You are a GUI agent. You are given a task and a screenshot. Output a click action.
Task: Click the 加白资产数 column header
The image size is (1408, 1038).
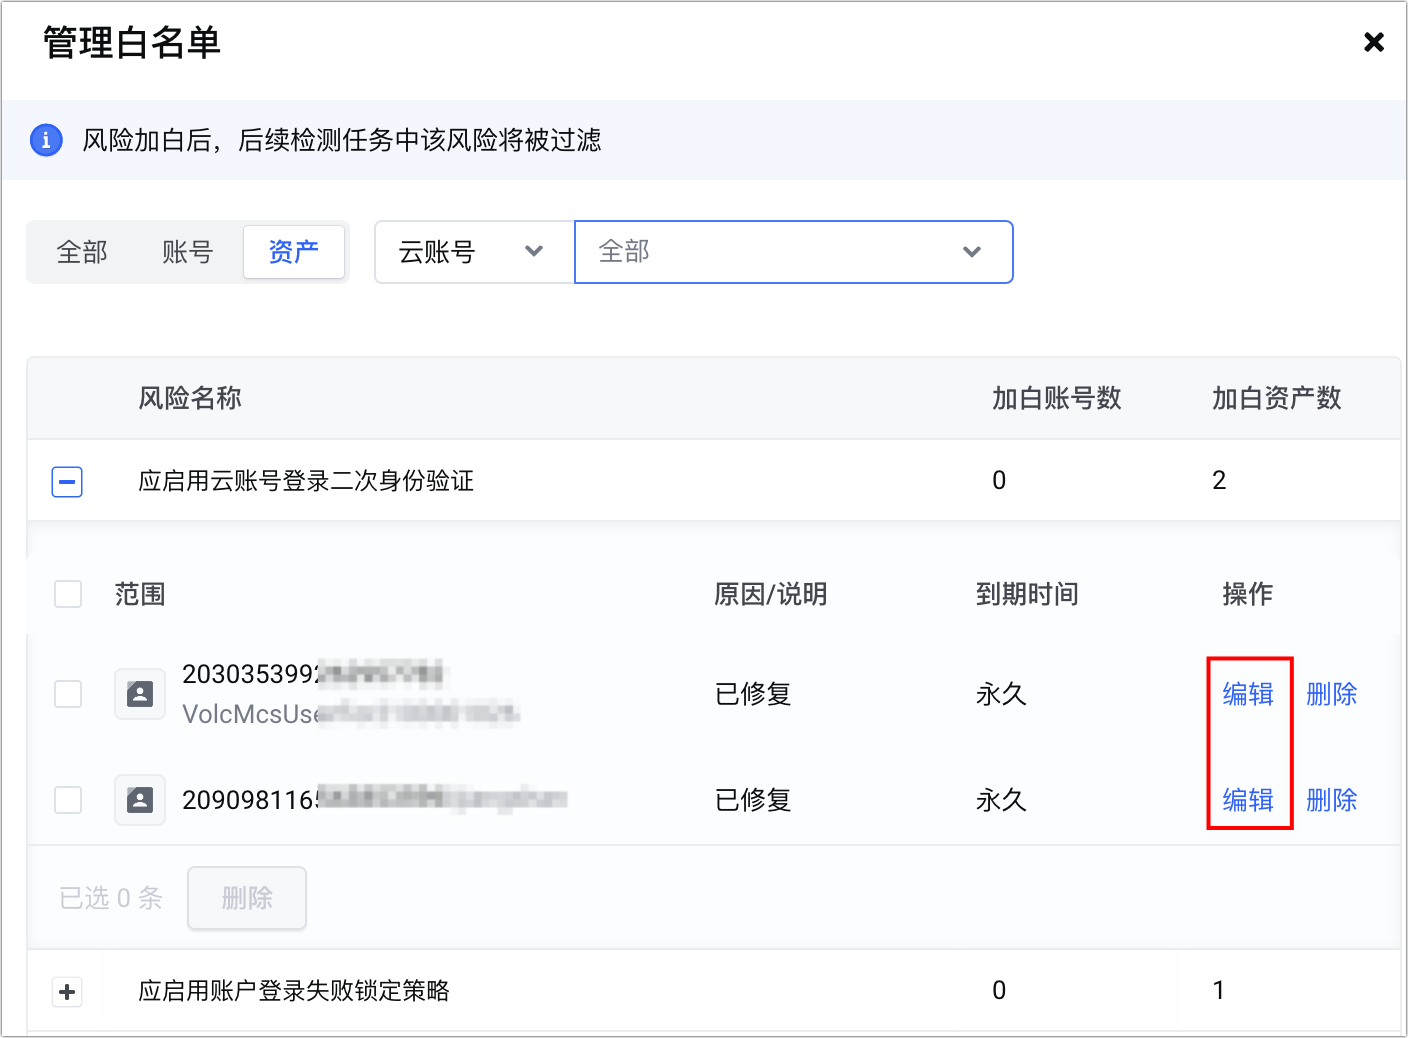1277,398
